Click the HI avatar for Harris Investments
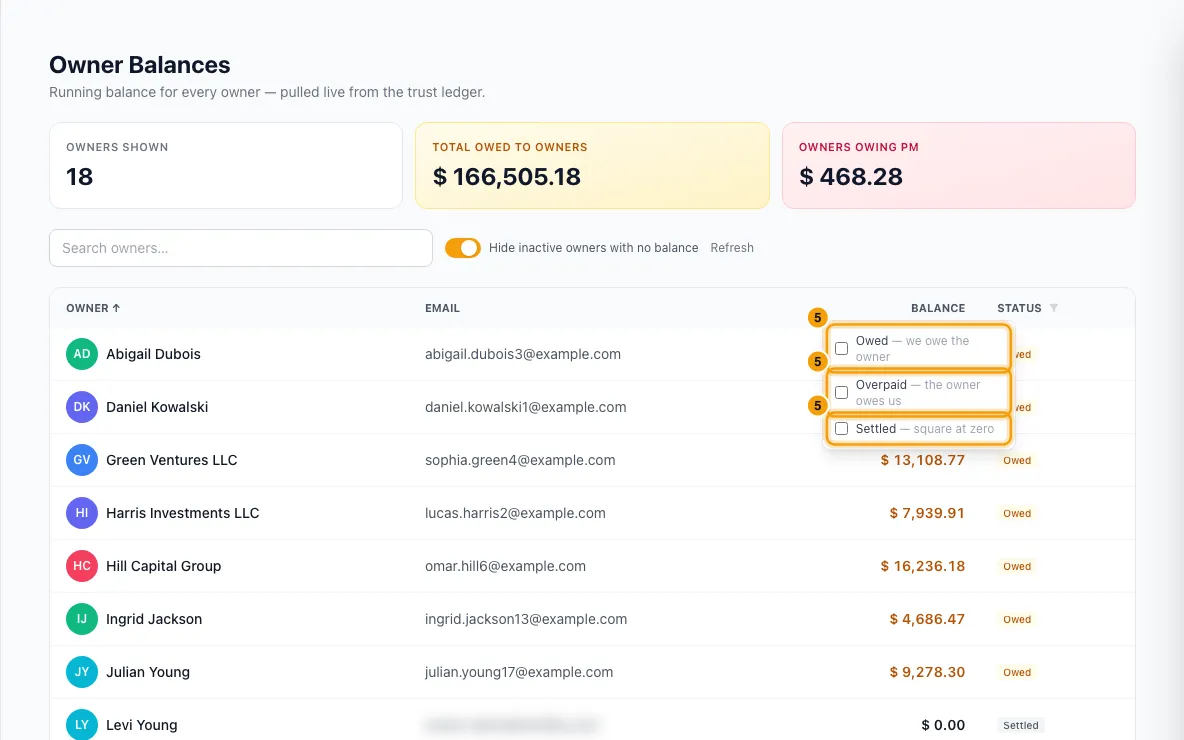 click(82, 513)
